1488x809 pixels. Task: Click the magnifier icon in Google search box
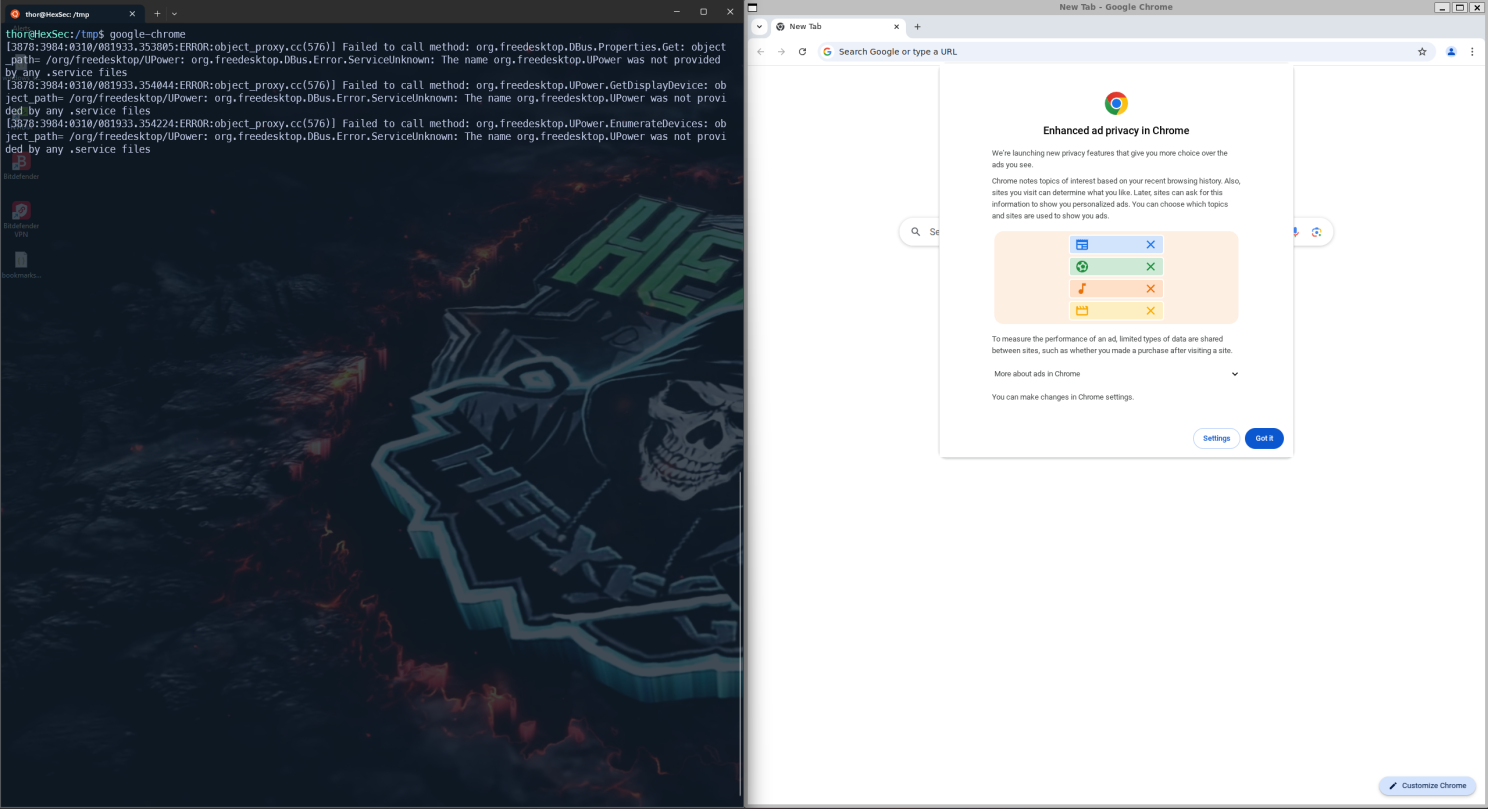pos(915,232)
